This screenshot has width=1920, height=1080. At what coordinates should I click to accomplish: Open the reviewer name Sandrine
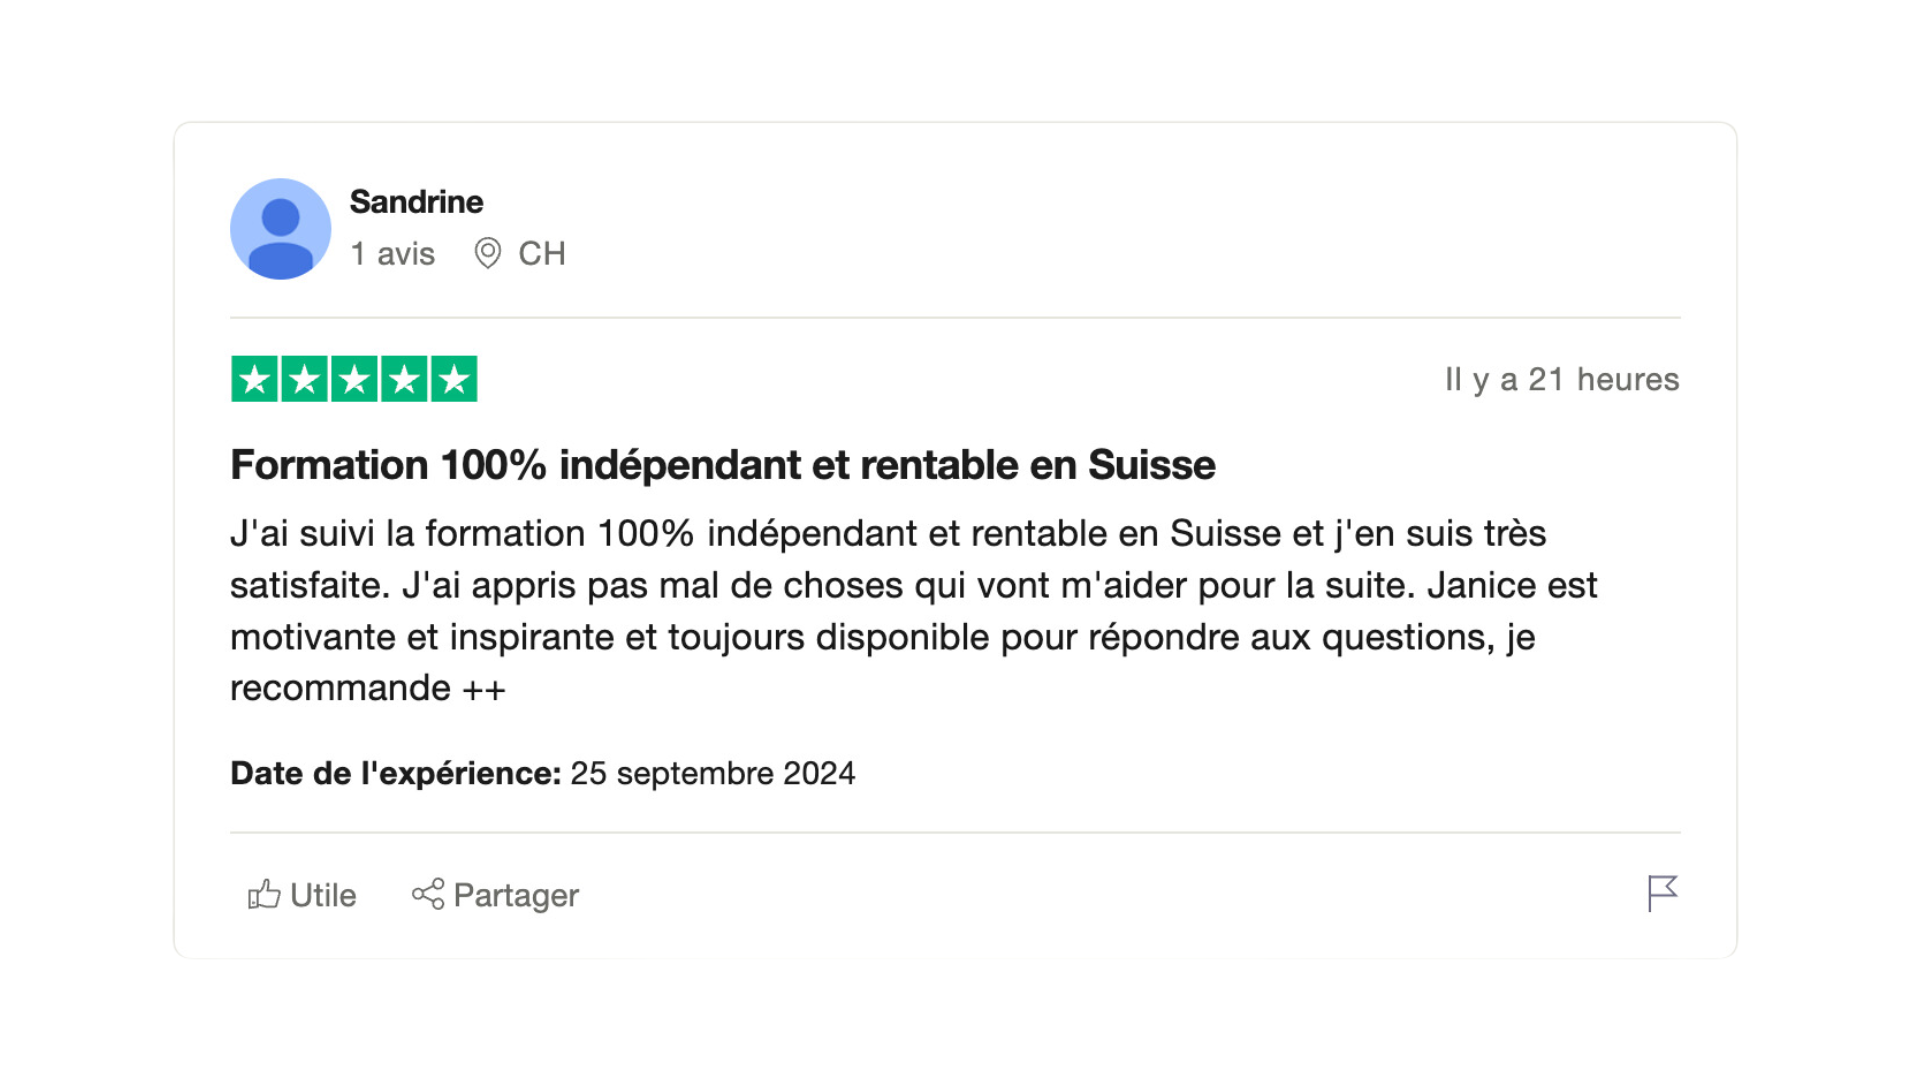click(416, 202)
